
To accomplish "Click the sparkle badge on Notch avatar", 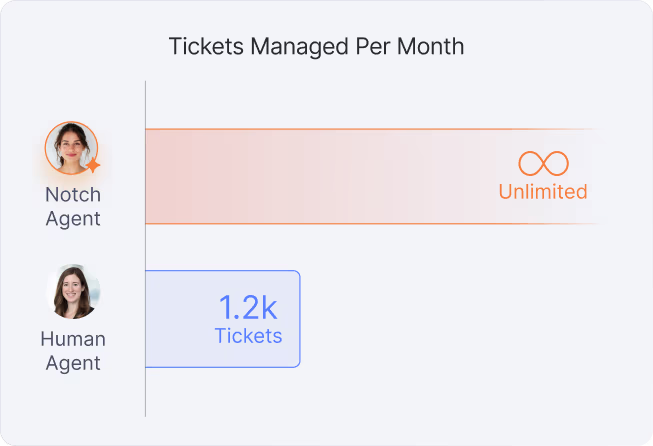I will [93, 167].
